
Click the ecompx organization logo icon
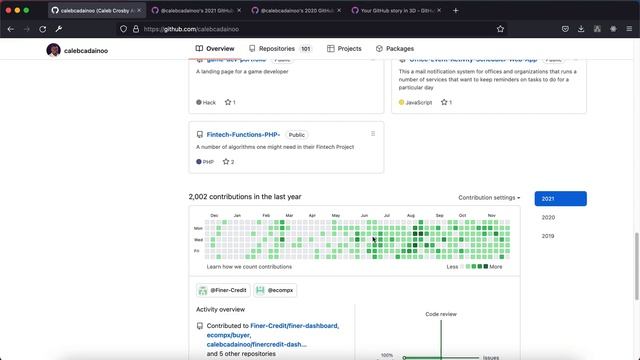[260, 290]
